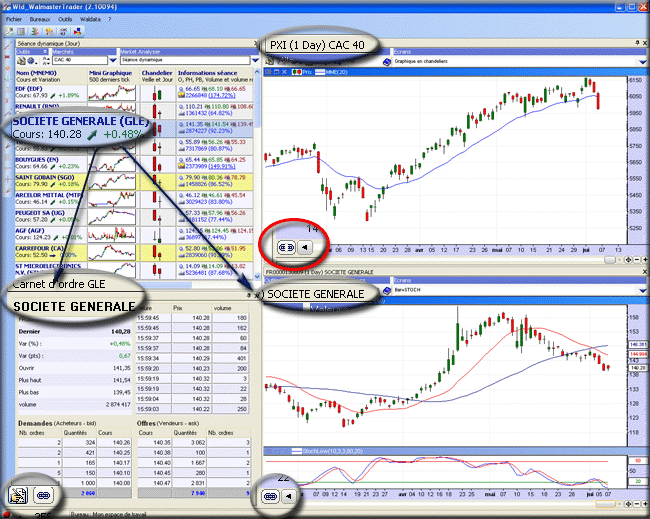Viewport: 650px width, 519px height.
Task: Open the 'Graphique en chandeliers' Ecrans dropdown
Action: [642, 62]
